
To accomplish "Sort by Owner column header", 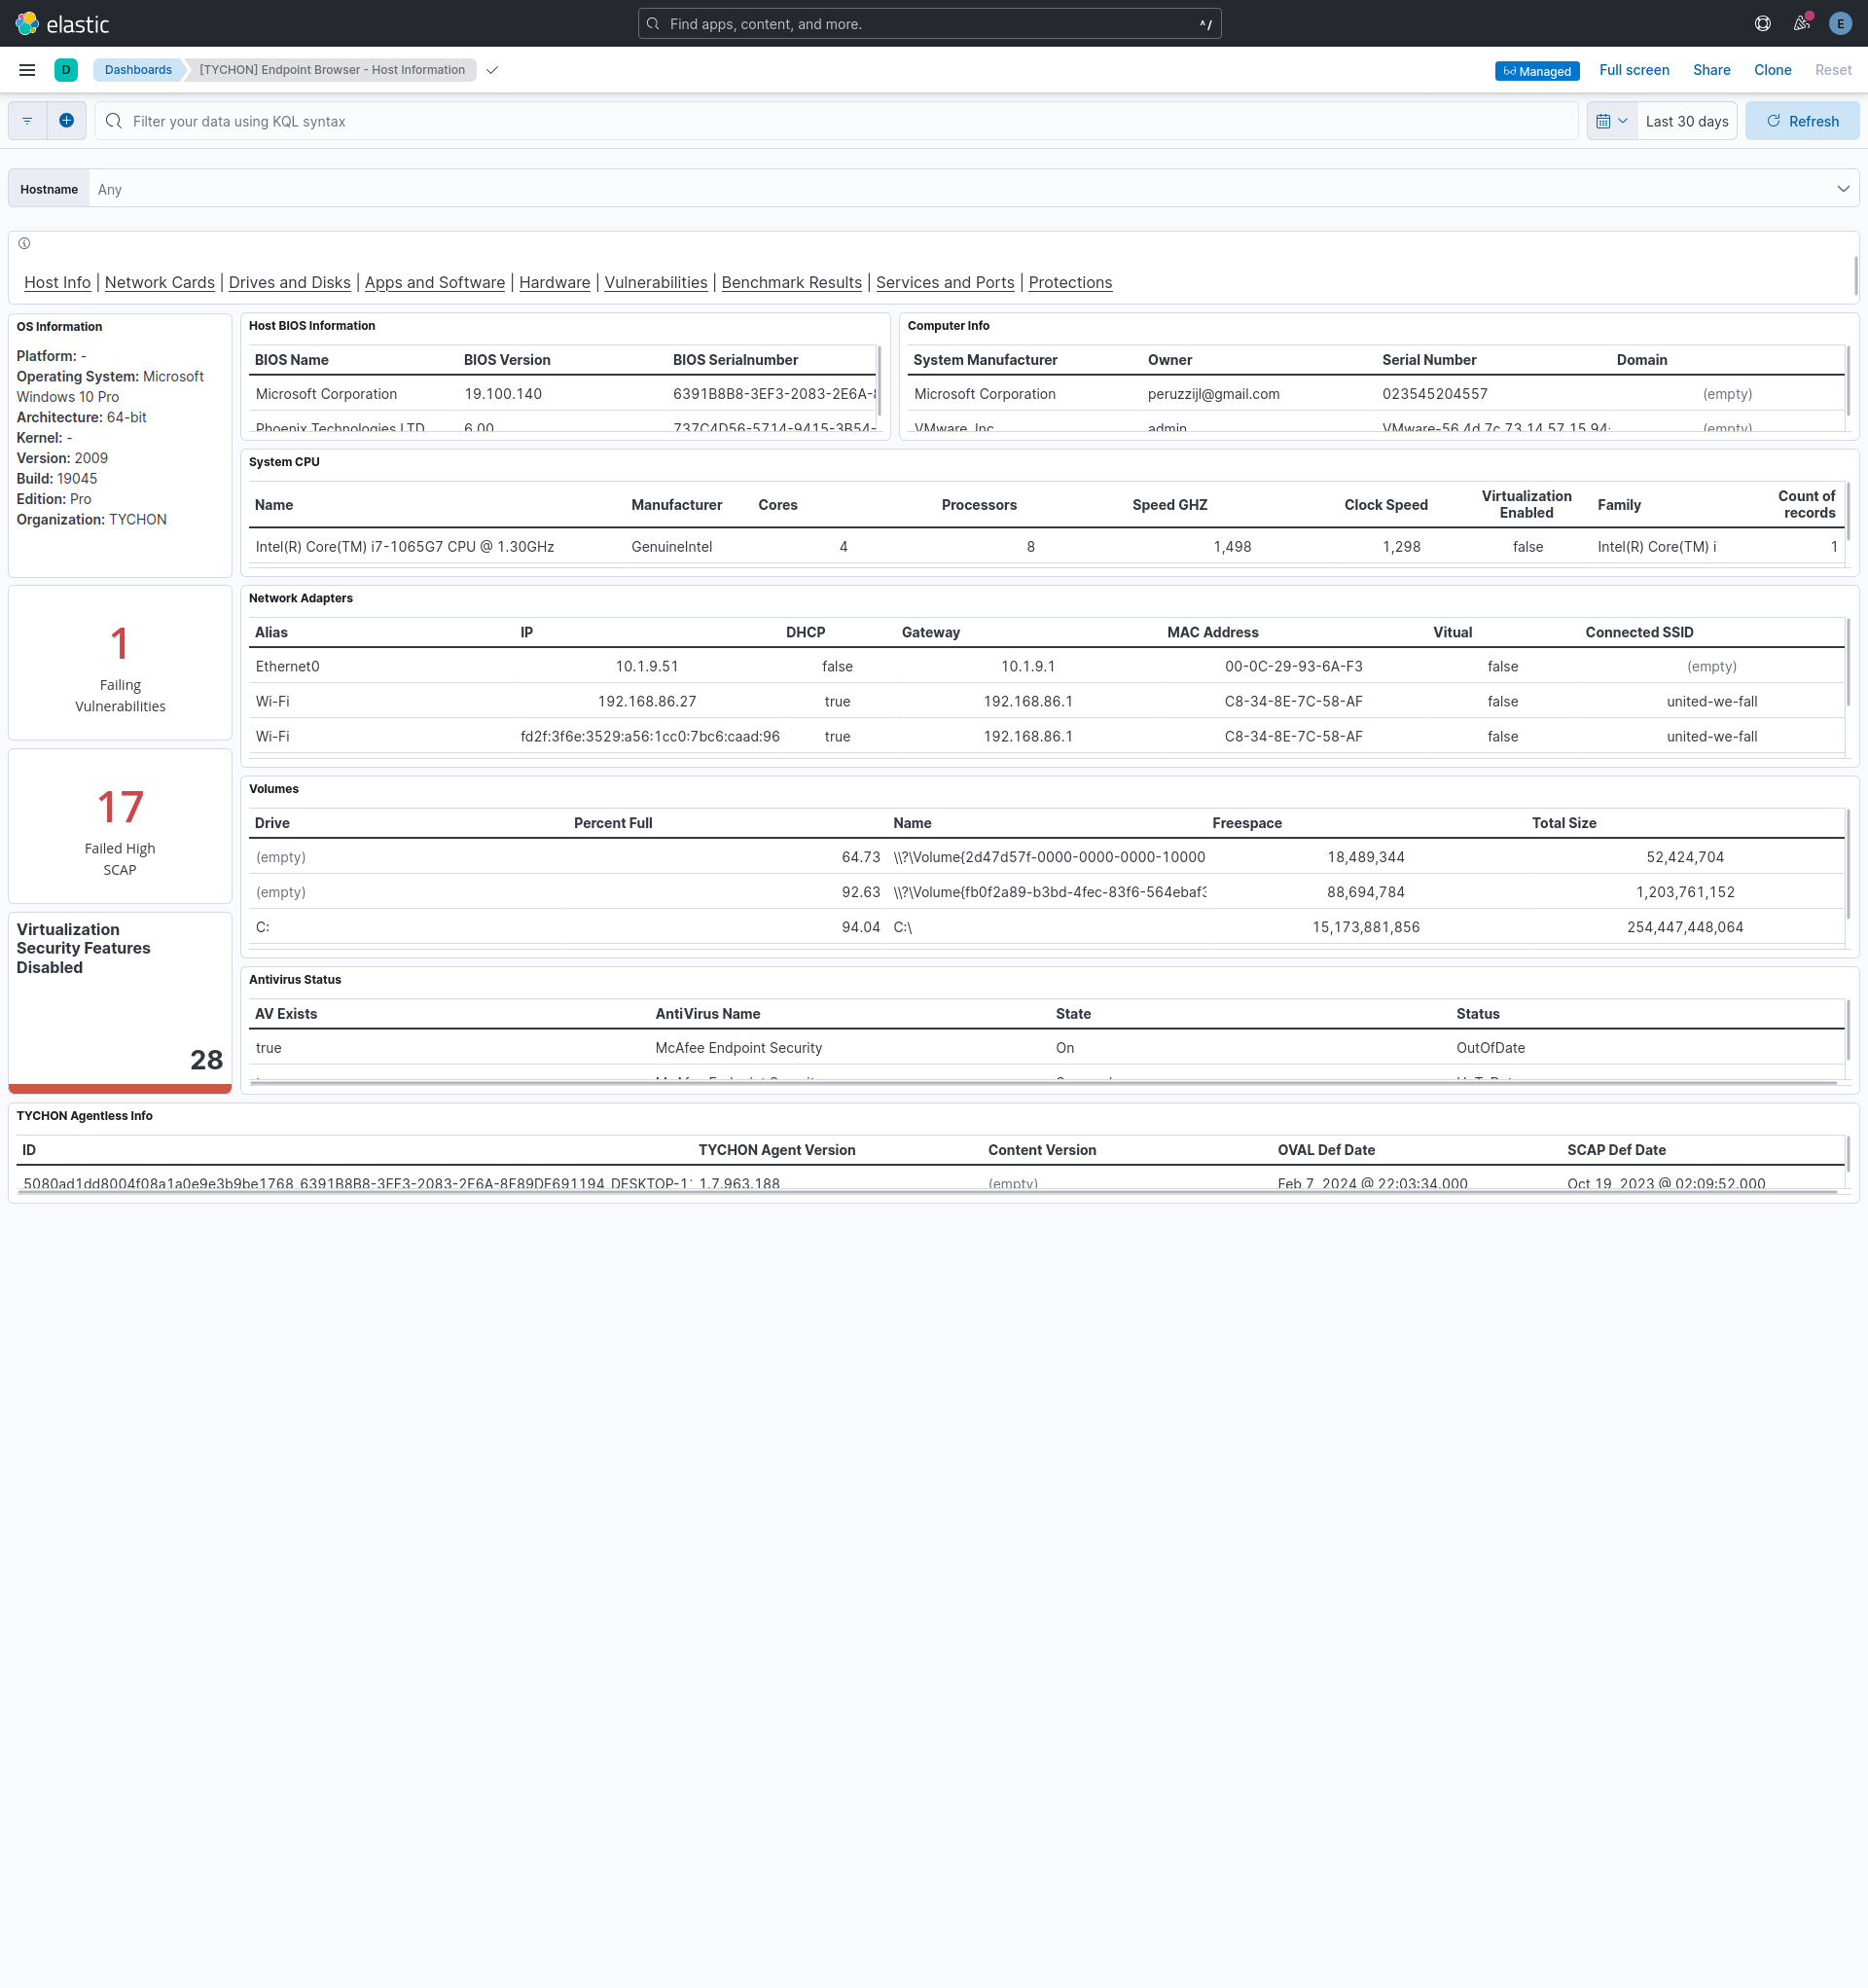I will tap(1170, 360).
